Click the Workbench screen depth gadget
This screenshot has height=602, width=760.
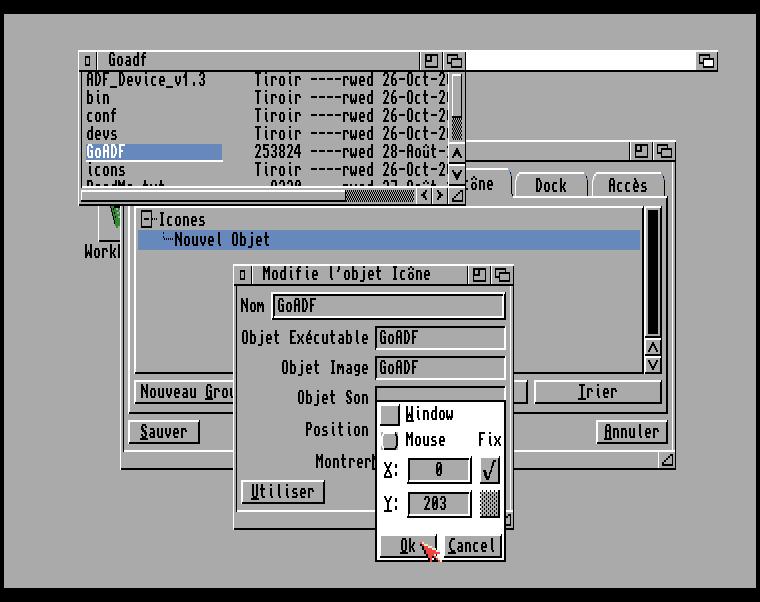click(706, 61)
